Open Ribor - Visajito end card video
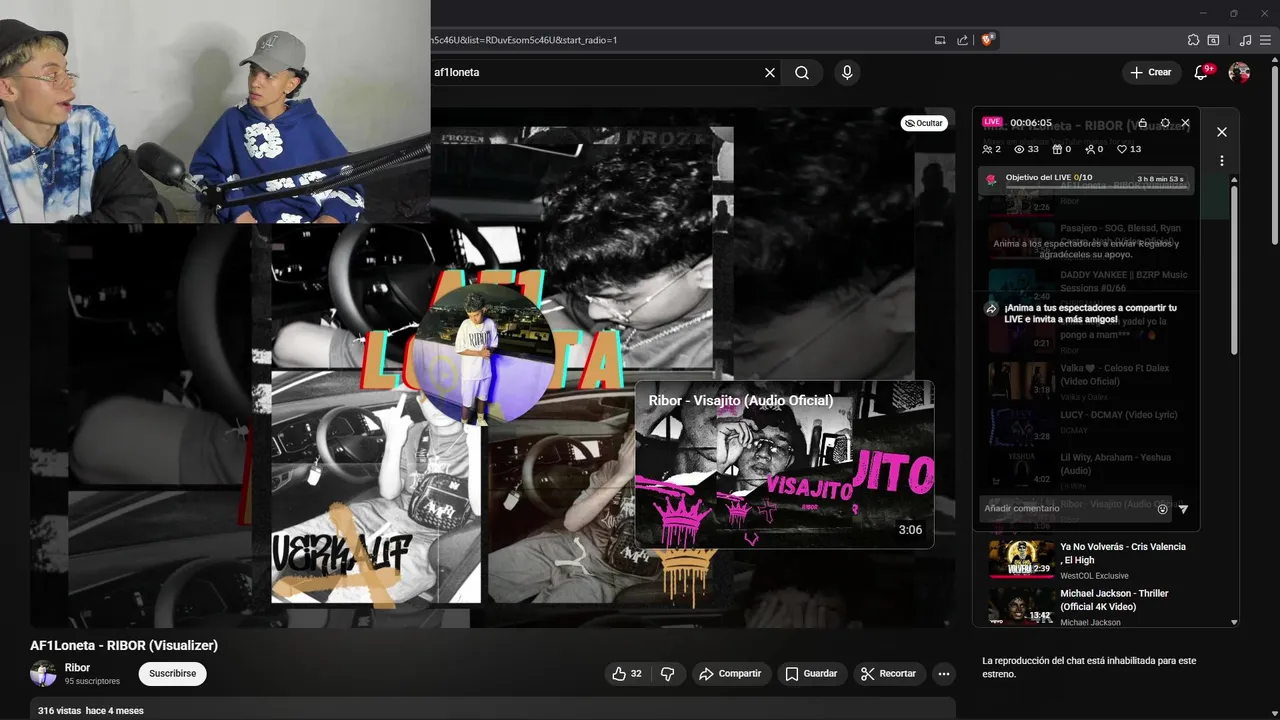Screen dimensions: 1280x720 [784, 464]
